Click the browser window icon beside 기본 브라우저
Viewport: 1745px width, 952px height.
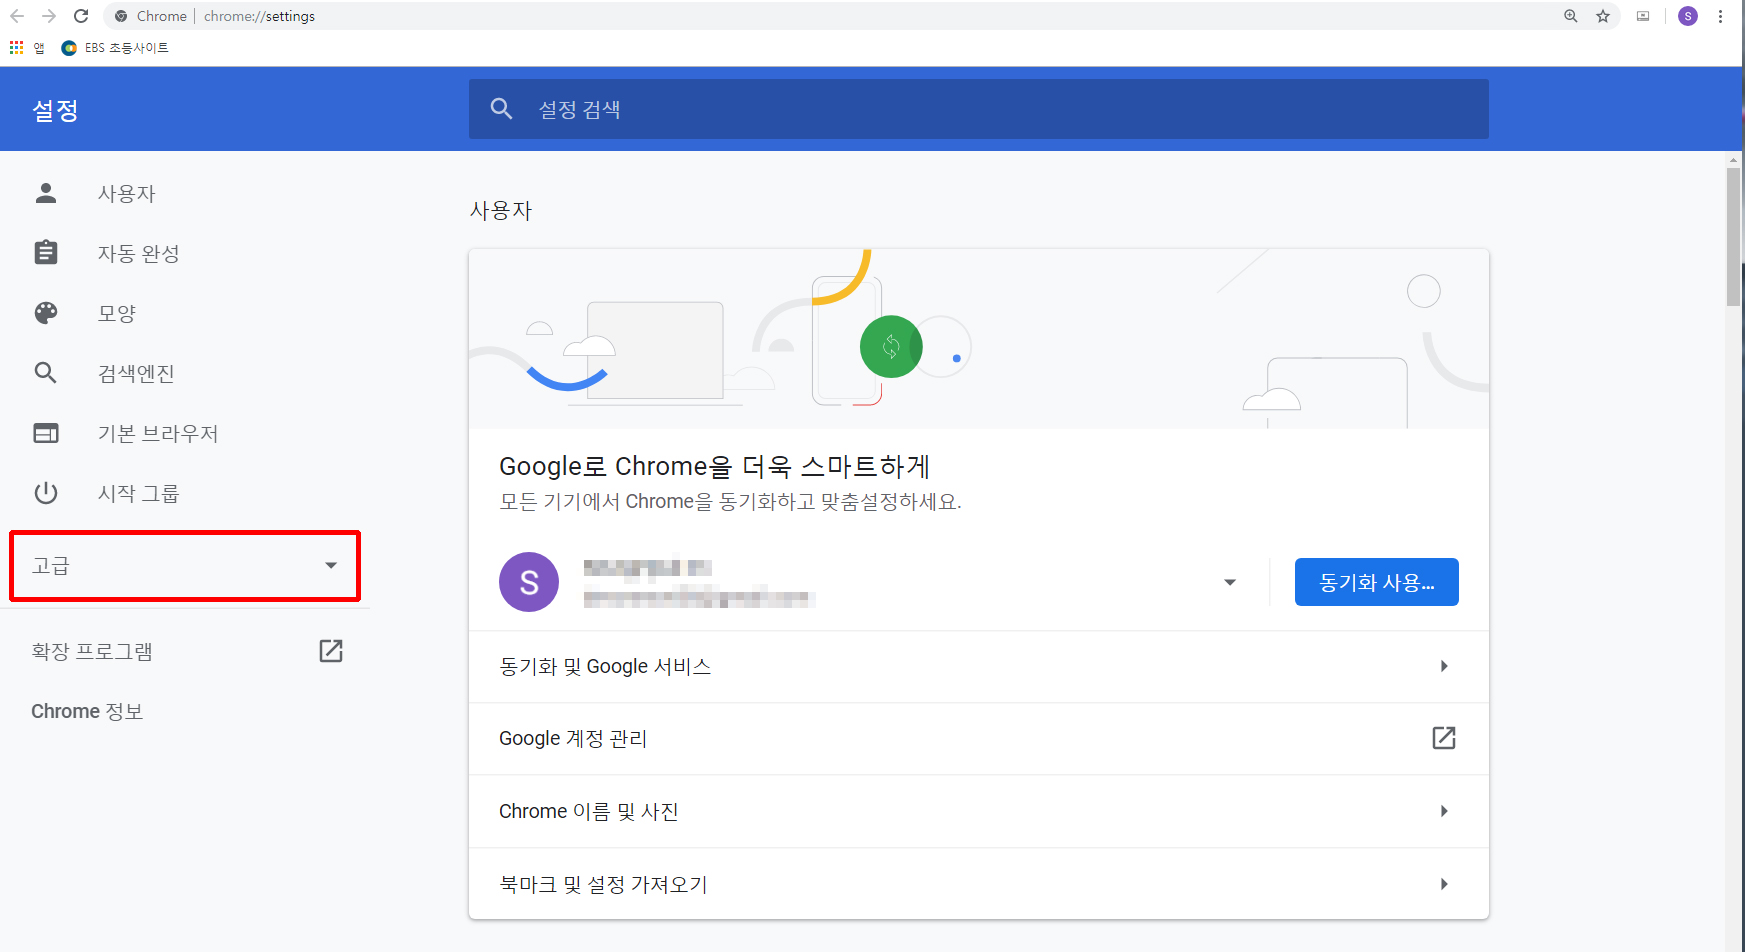tap(46, 433)
